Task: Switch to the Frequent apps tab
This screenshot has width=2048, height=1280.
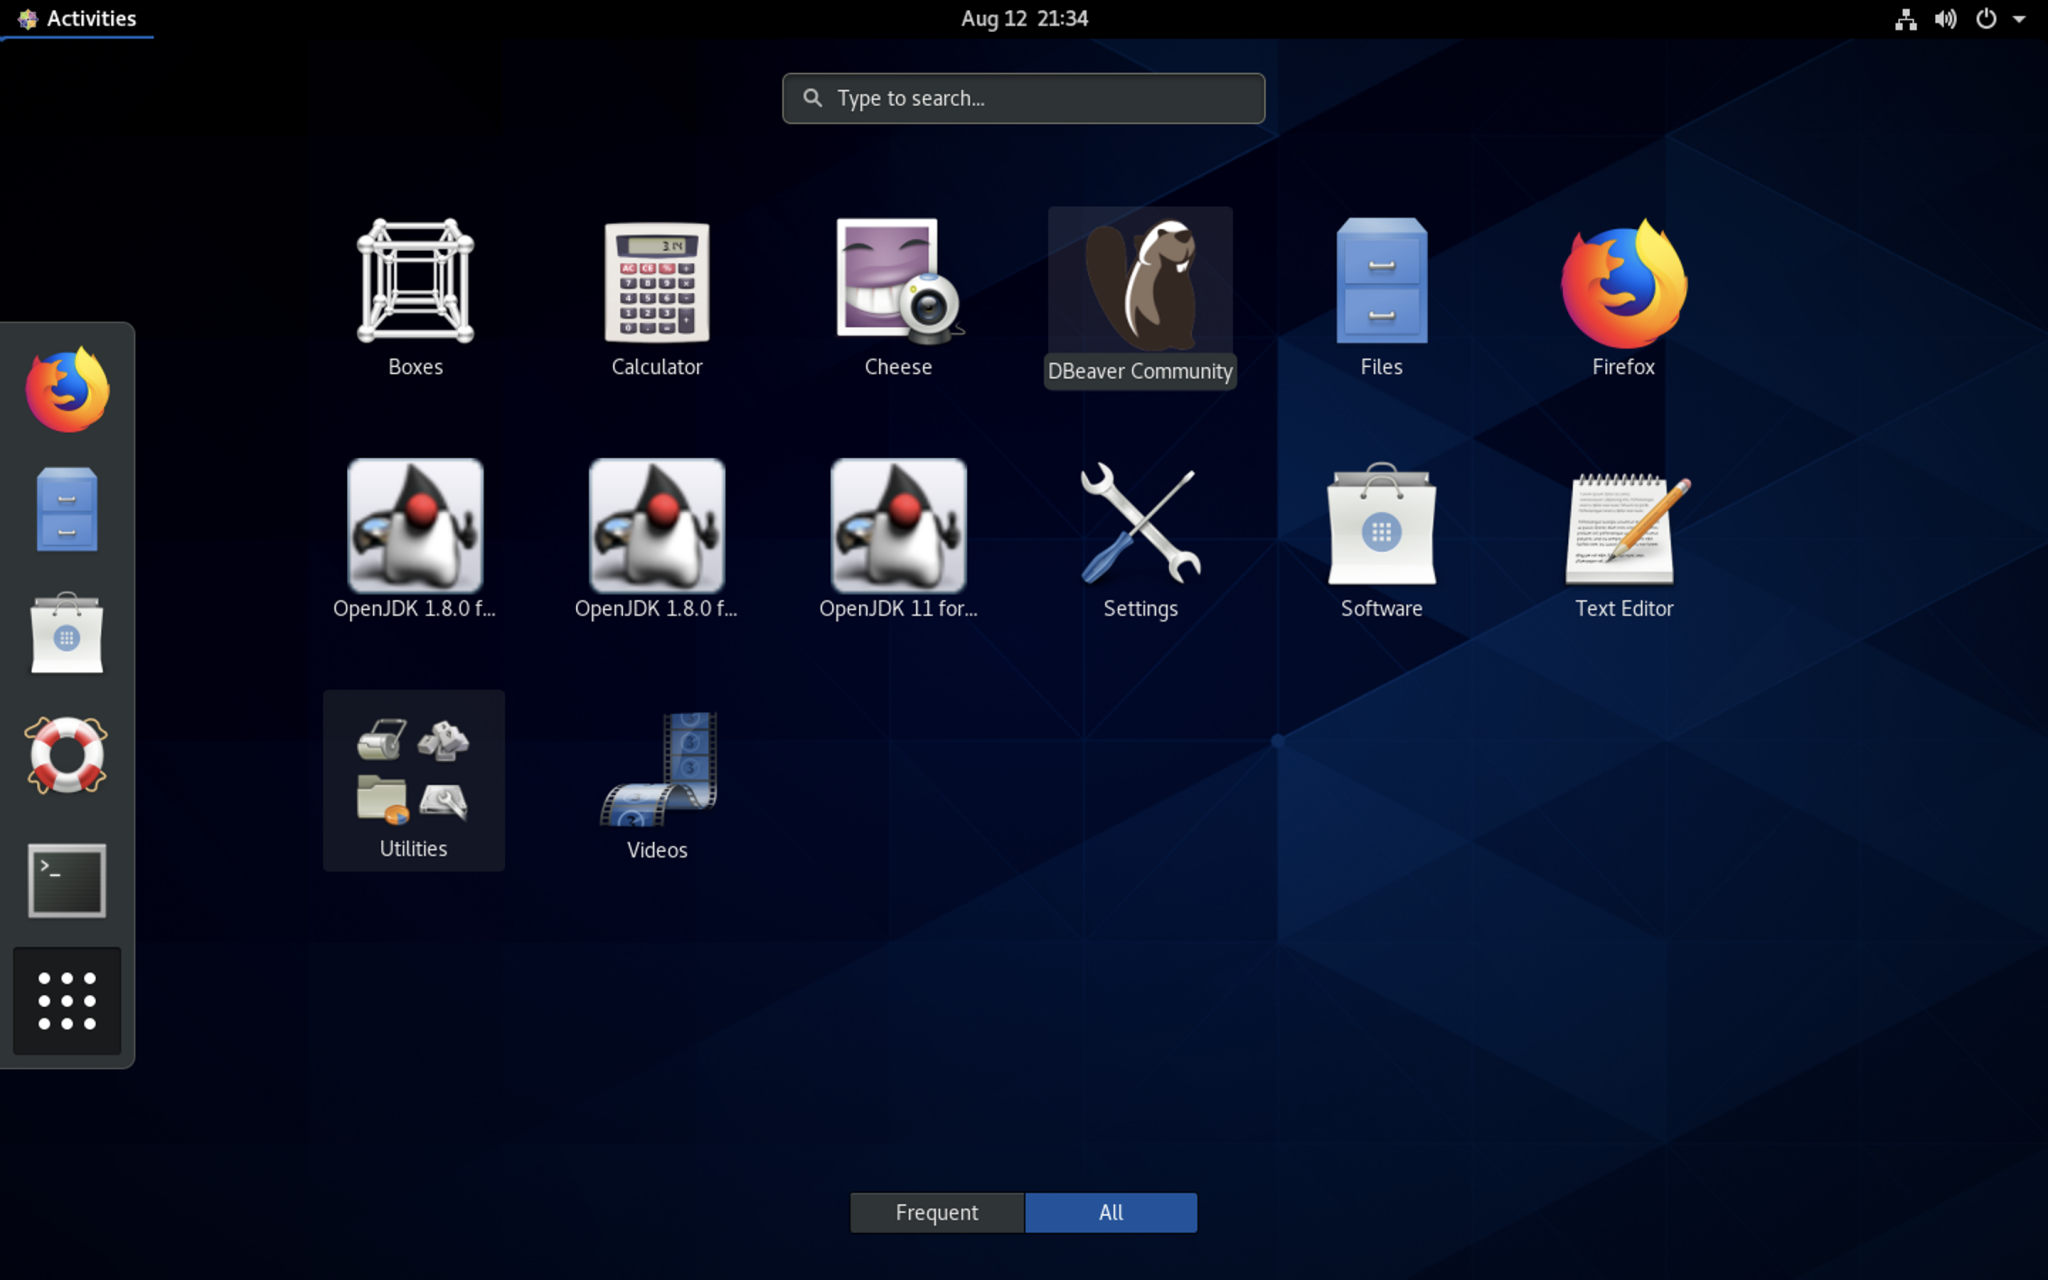Action: click(x=936, y=1212)
